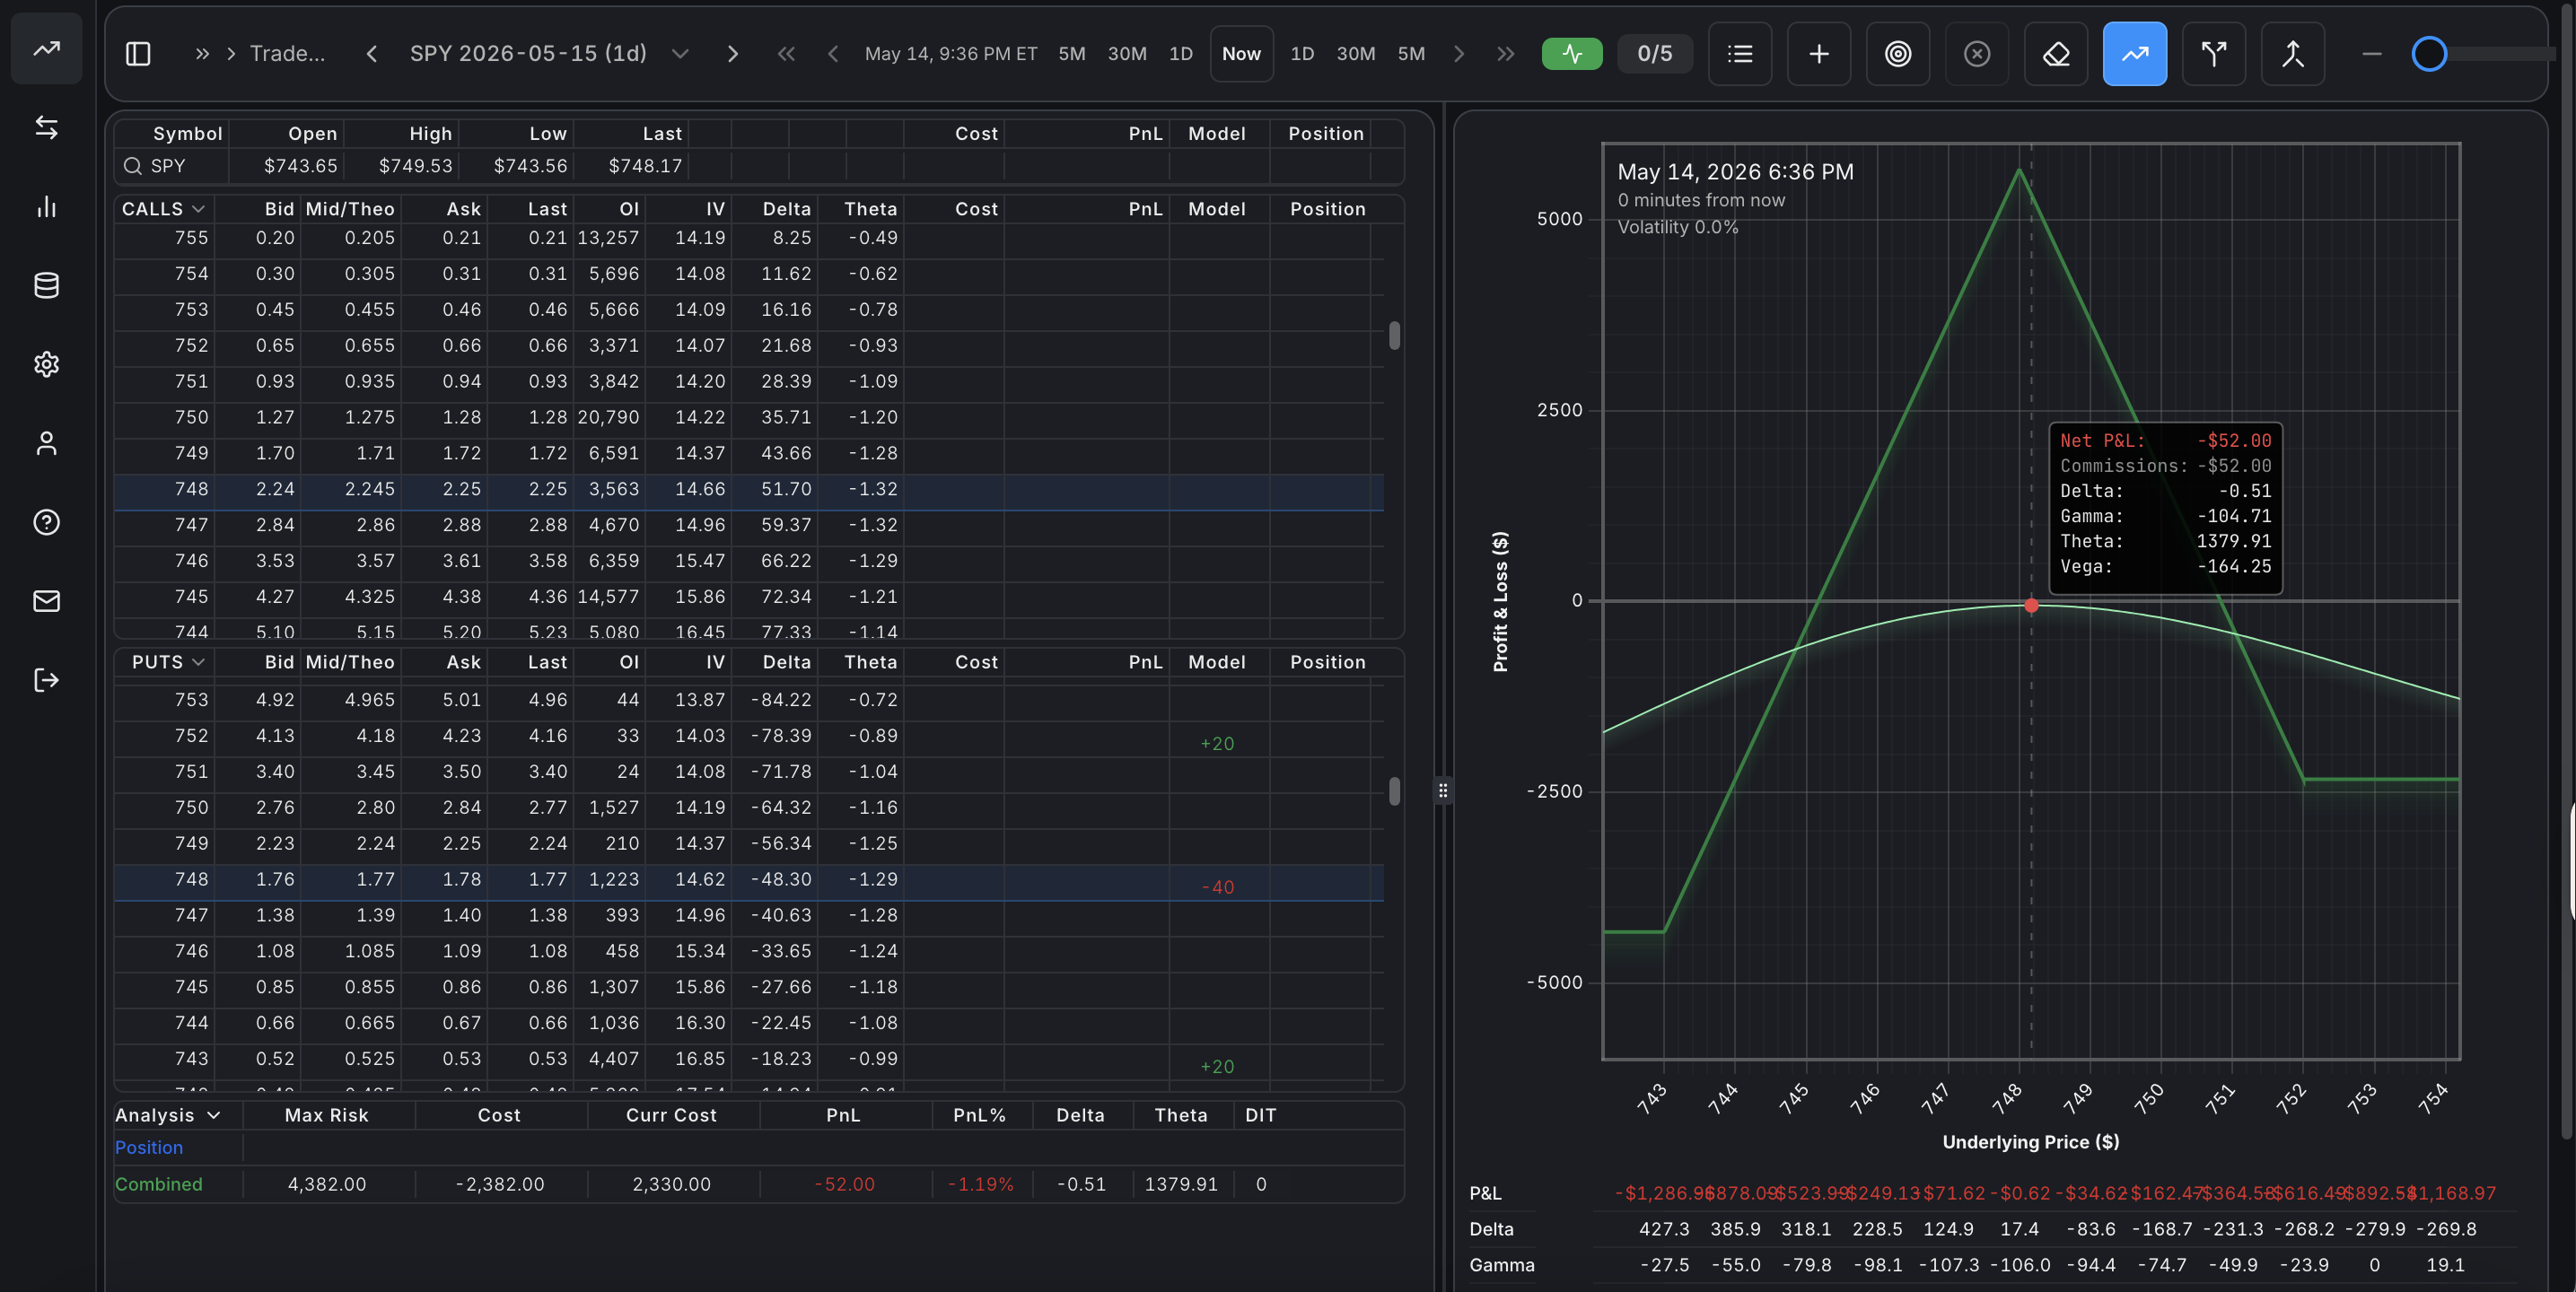This screenshot has width=2576, height=1292.
Task: Select forward 30M time step
Action: tap(1356, 54)
